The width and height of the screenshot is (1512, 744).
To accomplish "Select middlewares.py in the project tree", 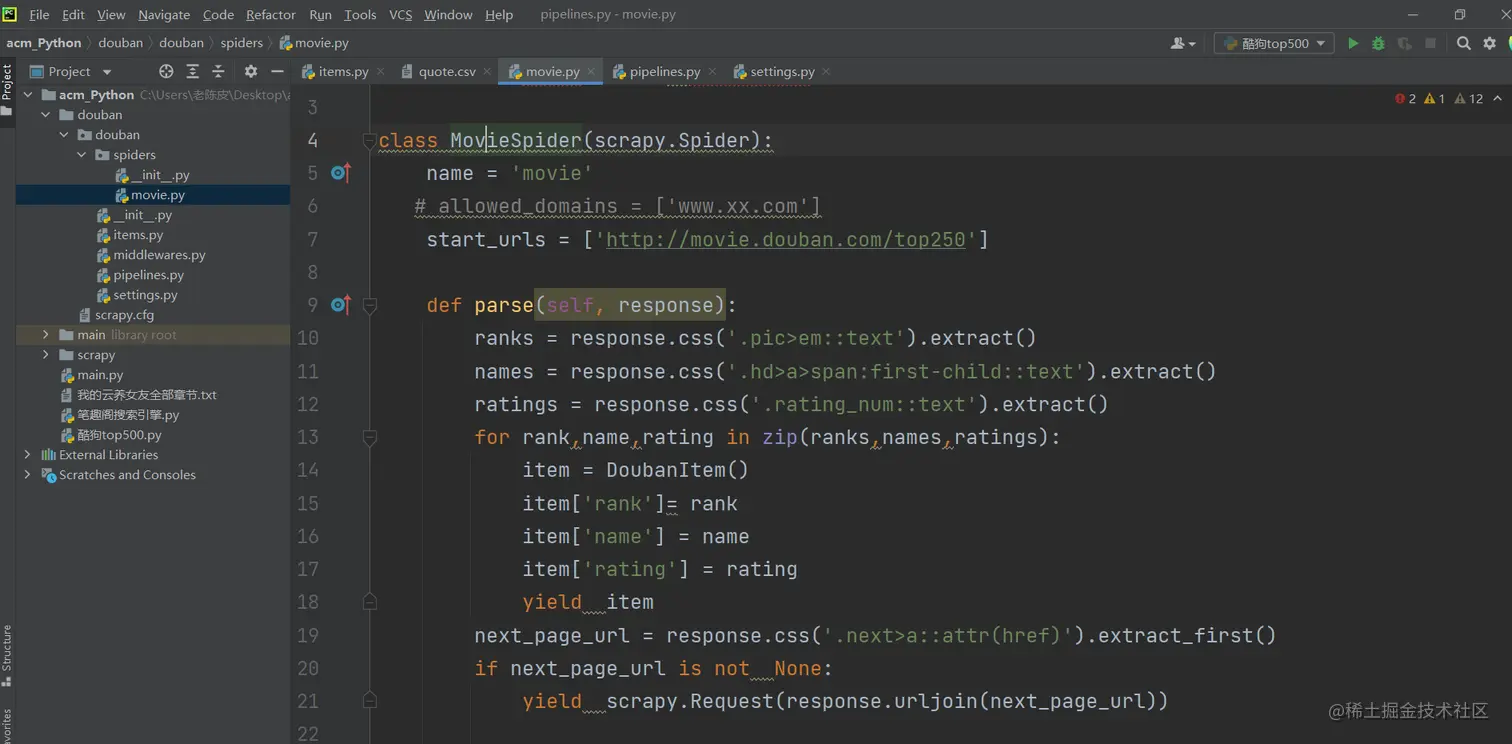I will click(x=151, y=255).
